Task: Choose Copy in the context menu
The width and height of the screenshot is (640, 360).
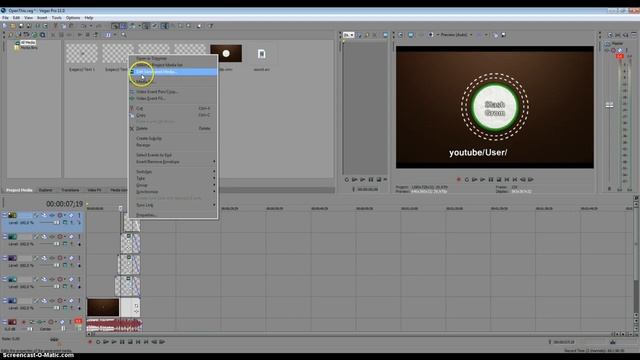Action: point(173,115)
